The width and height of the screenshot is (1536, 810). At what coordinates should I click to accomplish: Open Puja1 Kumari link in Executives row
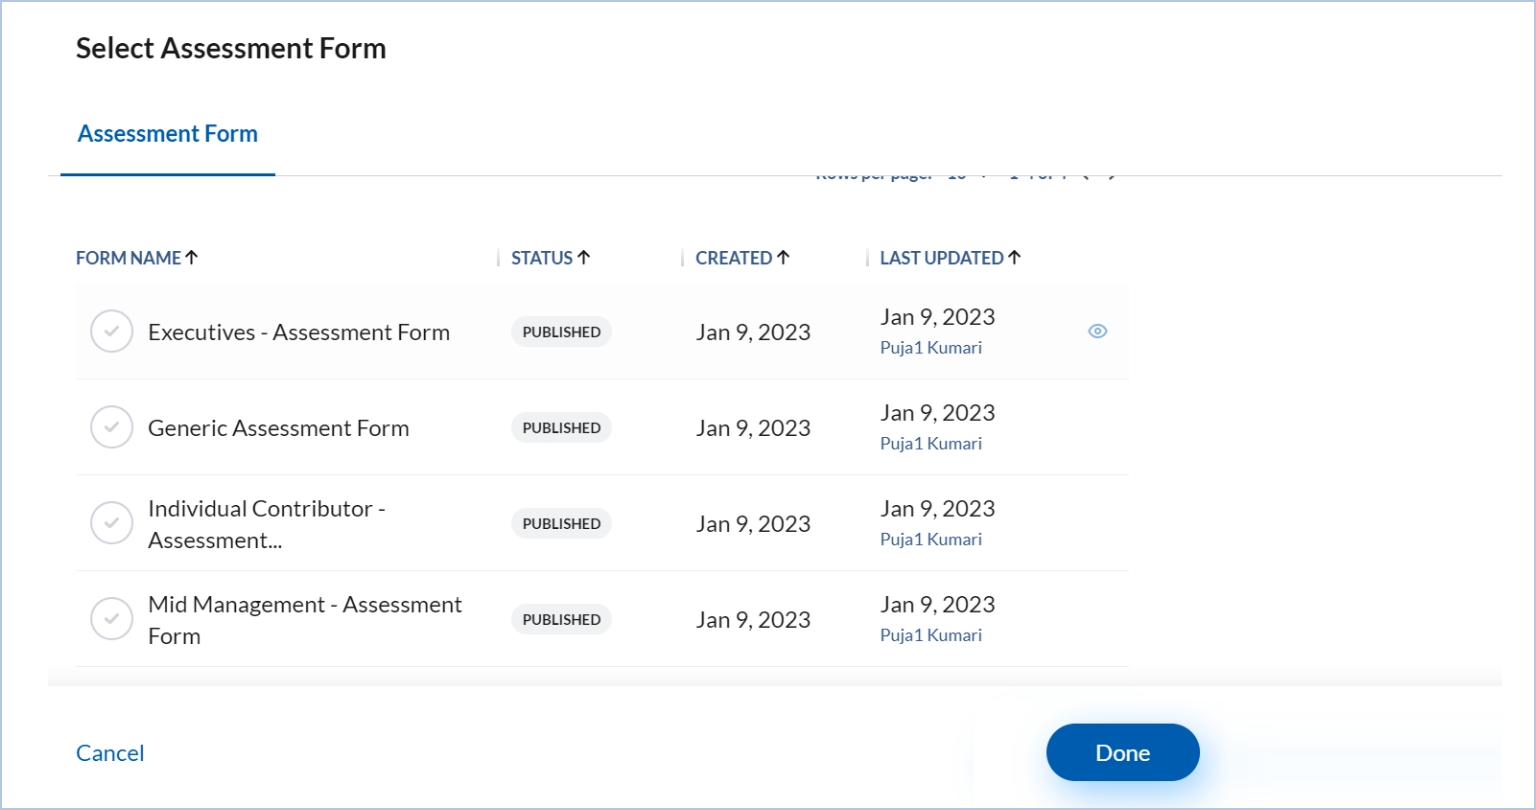click(930, 348)
